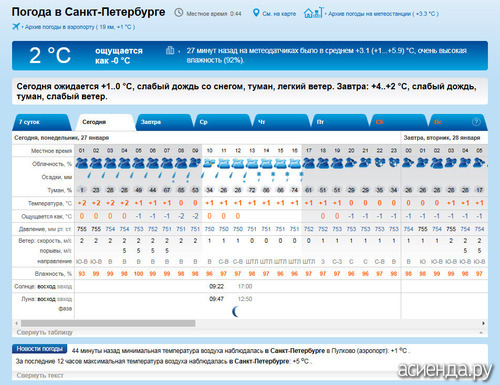Click the Новости погоды label
The width and height of the screenshot is (500, 385).
(39, 349)
